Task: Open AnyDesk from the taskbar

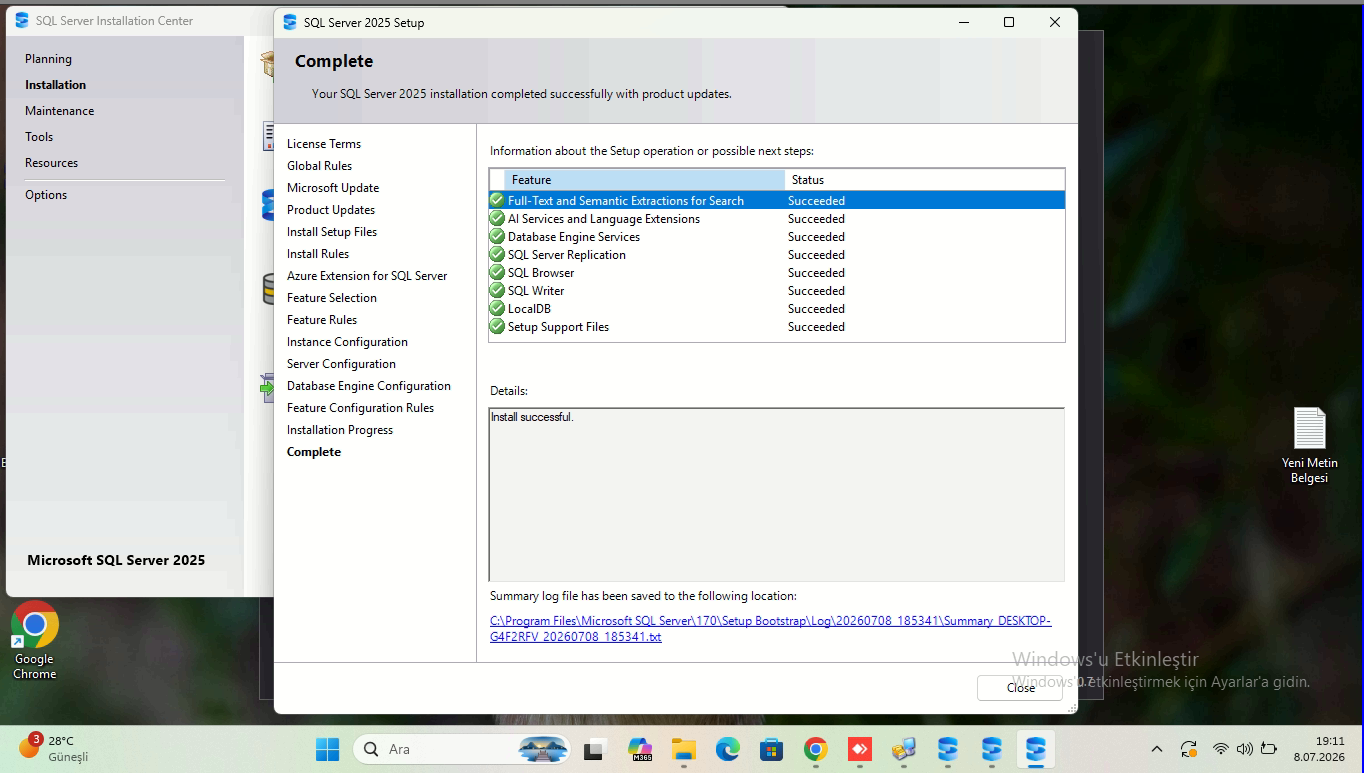Action: 860,749
